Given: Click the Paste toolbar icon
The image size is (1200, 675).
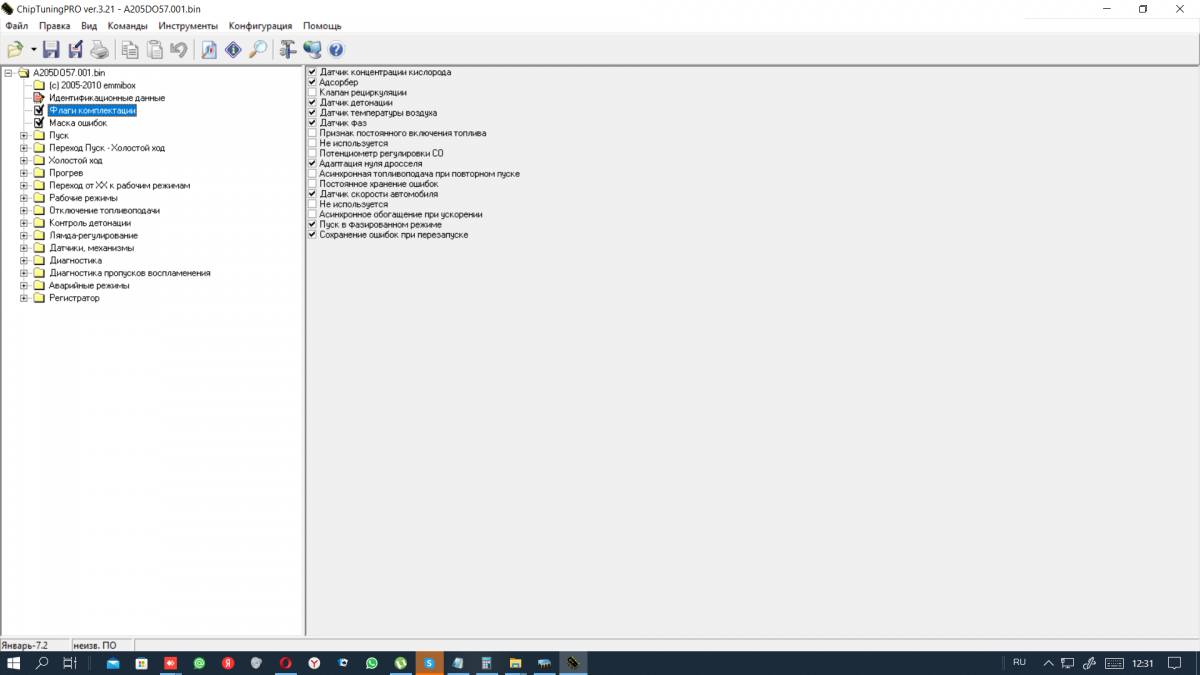Looking at the screenshot, I should pyautogui.click(x=154, y=49).
